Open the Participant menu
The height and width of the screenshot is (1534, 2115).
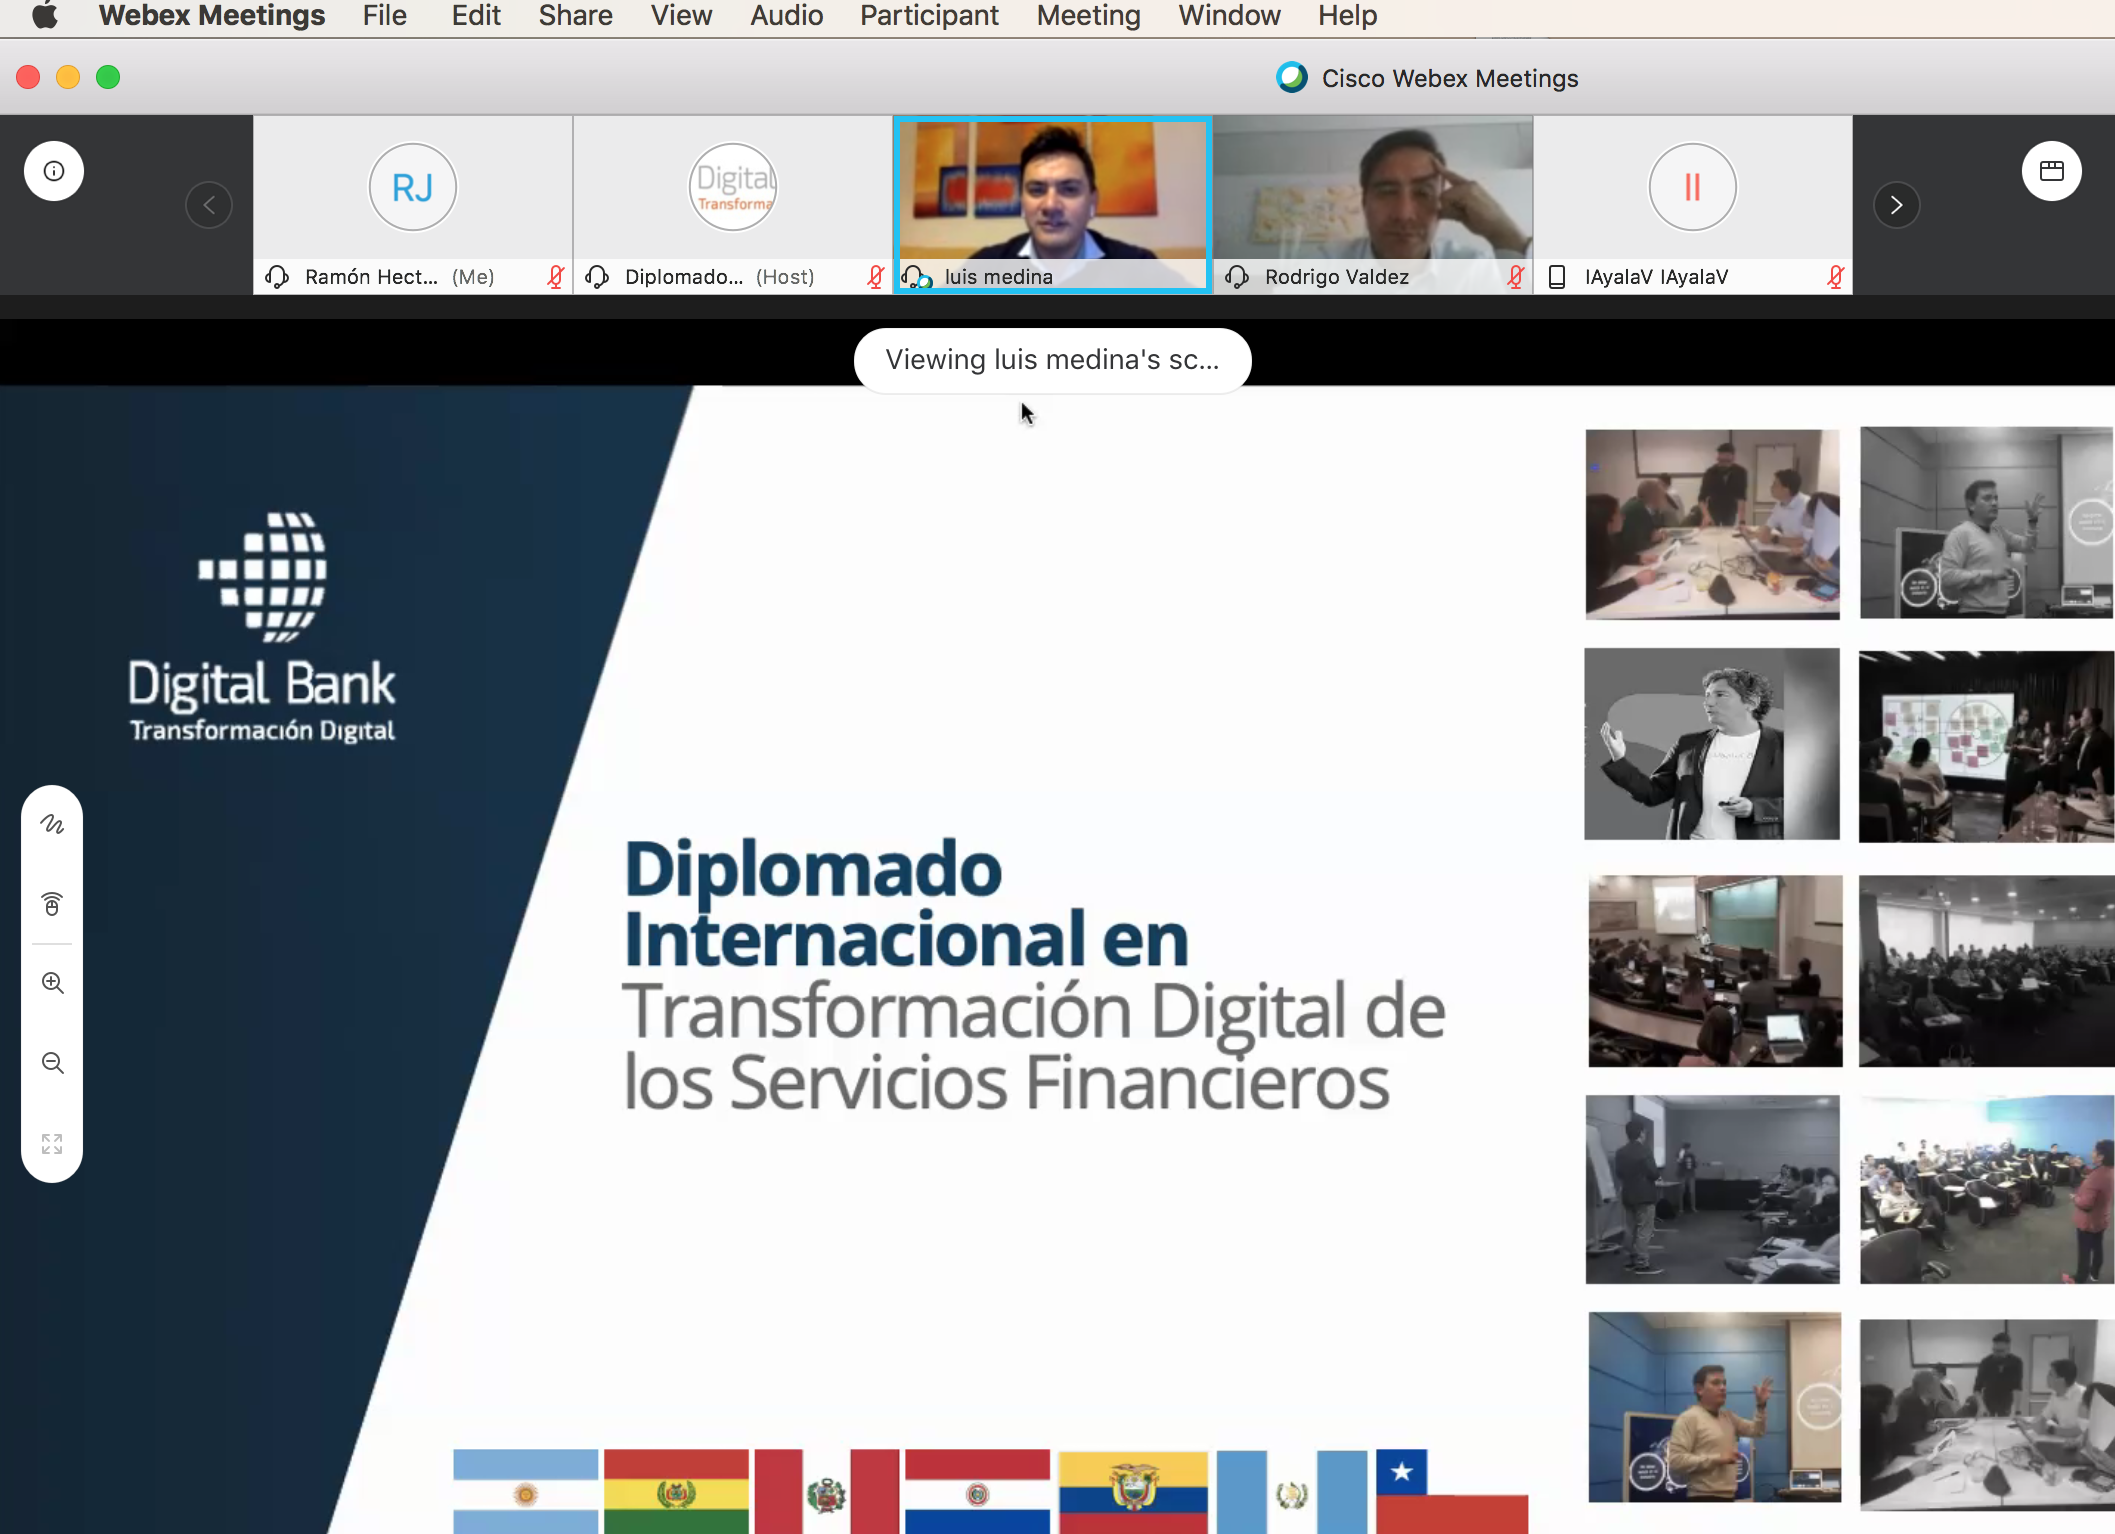click(x=928, y=16)
